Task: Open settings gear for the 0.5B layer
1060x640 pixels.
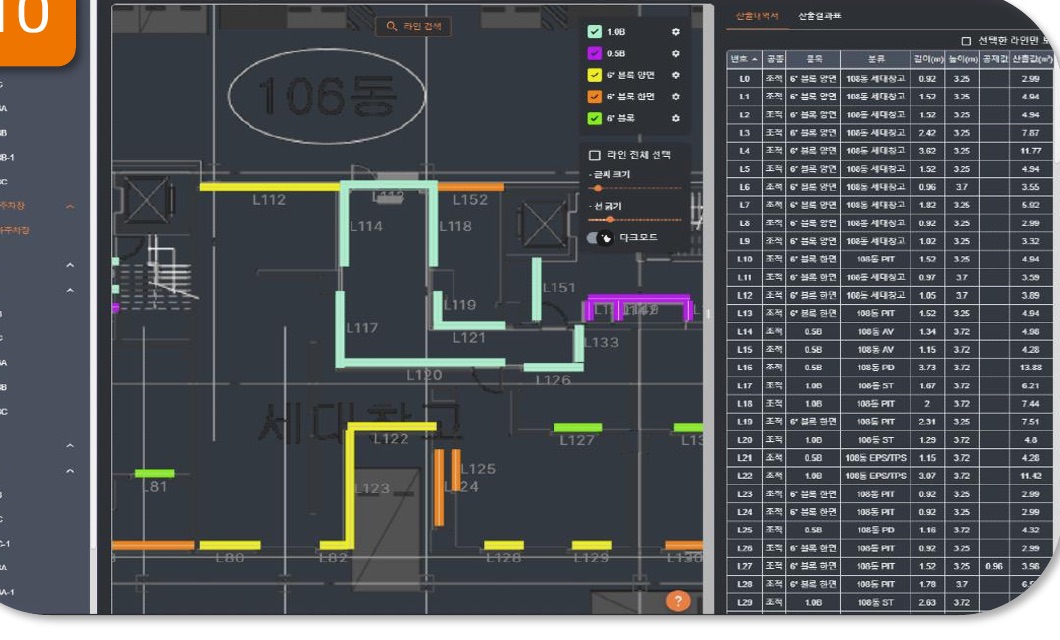Action: [675, 53]
